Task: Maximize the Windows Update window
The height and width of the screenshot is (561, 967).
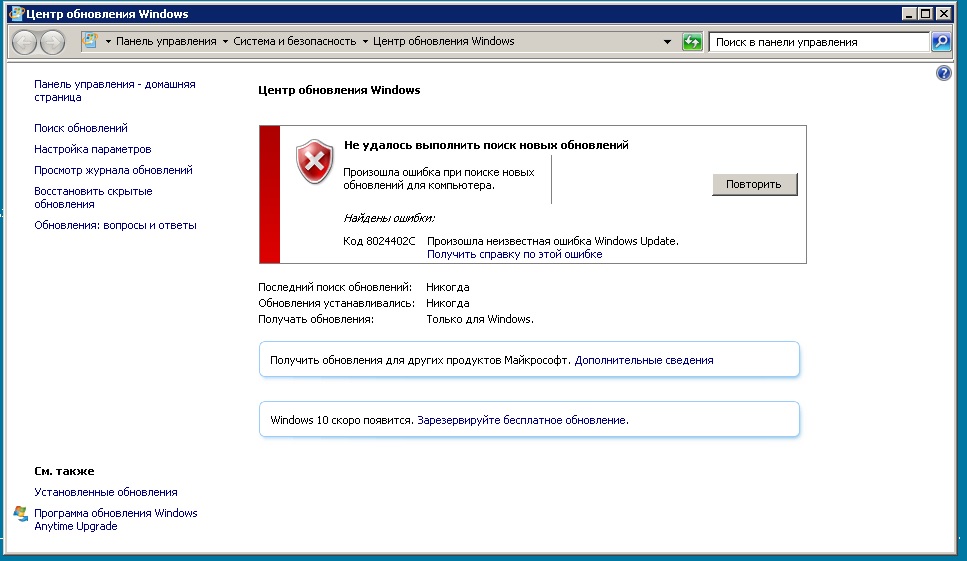Action: [926, 14]
